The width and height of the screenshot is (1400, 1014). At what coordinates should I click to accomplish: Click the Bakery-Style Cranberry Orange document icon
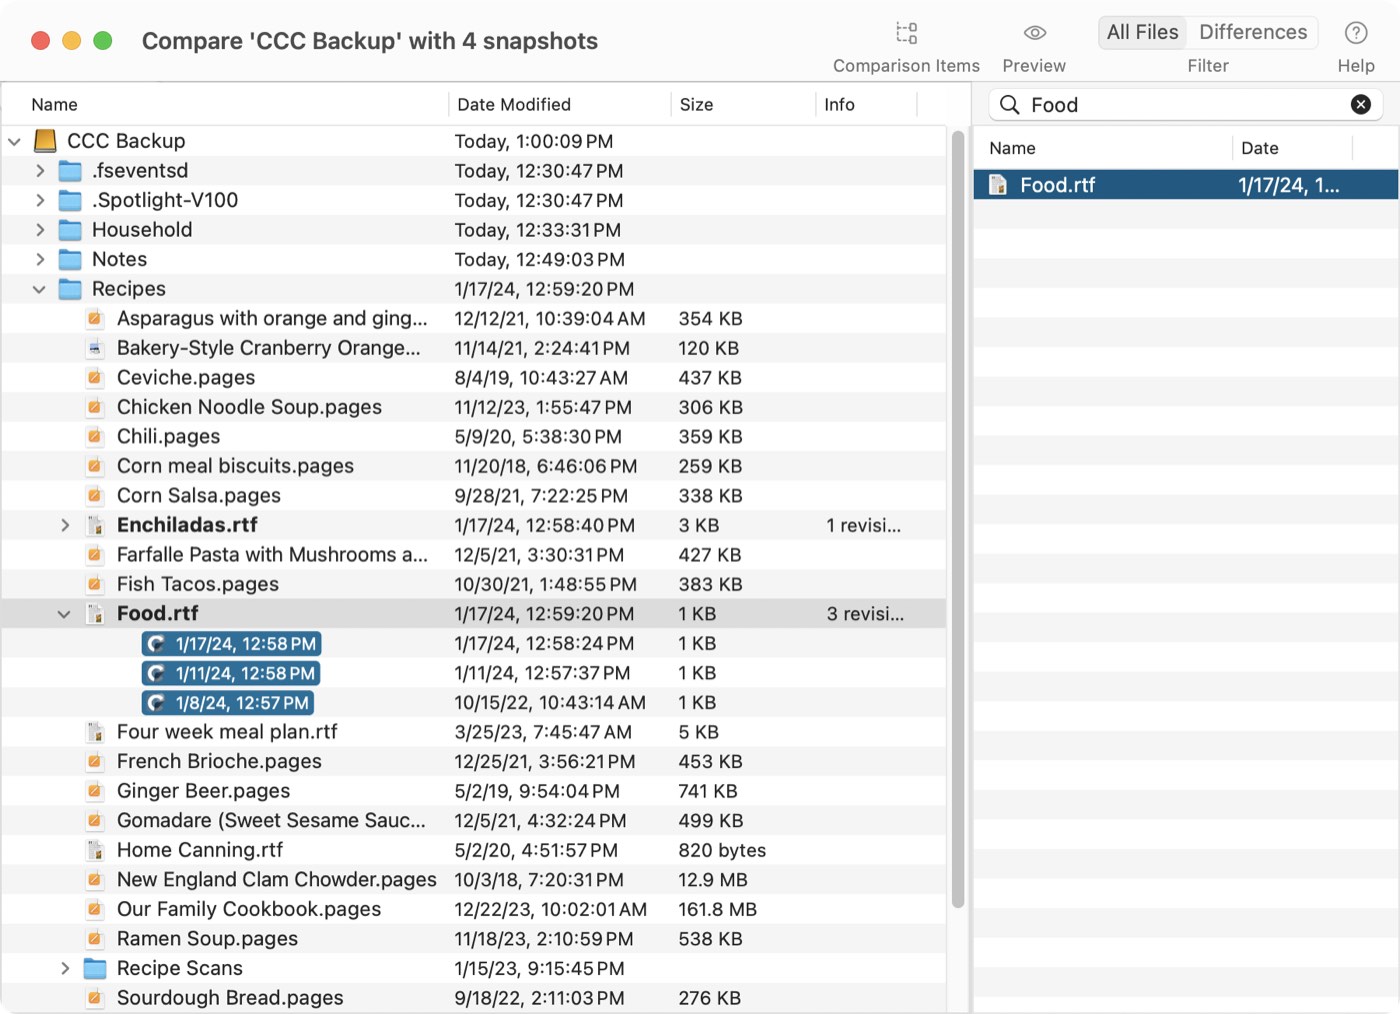[x=95, y=348]
